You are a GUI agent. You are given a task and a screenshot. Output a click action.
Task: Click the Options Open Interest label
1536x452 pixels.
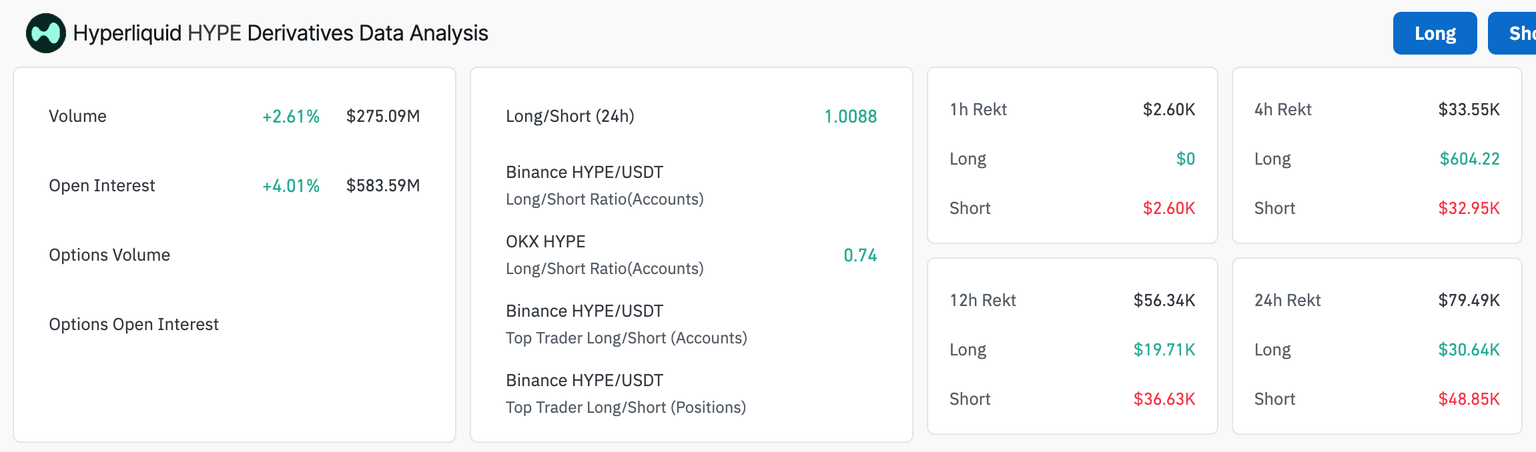pos(134,324)
